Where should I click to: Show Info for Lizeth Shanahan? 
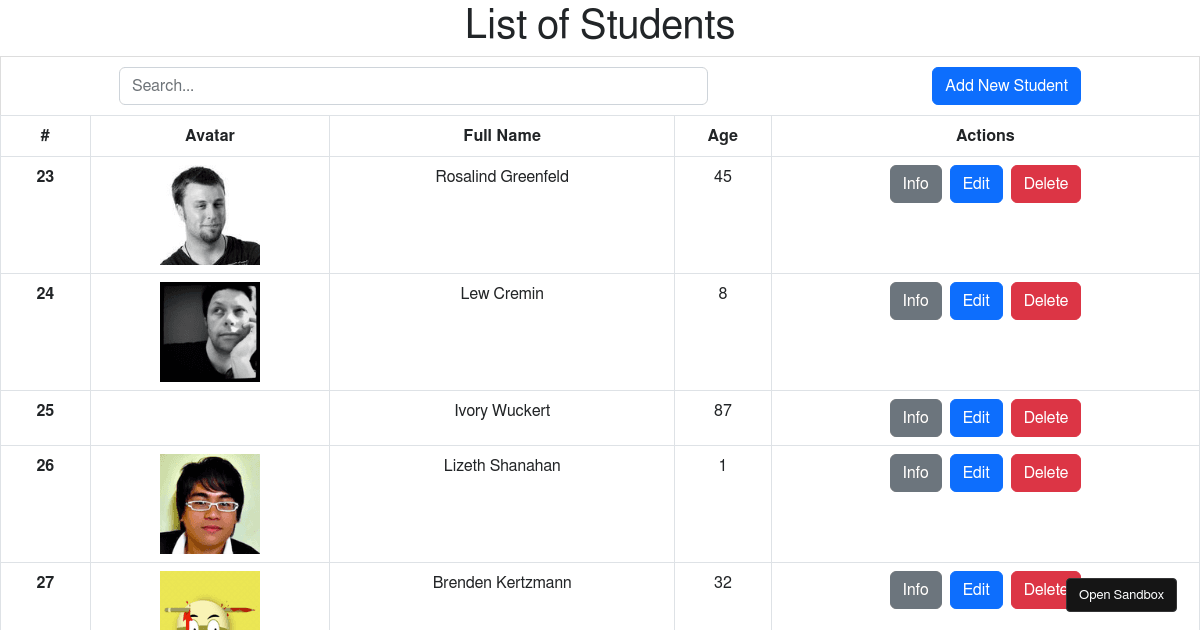point(916,473)
